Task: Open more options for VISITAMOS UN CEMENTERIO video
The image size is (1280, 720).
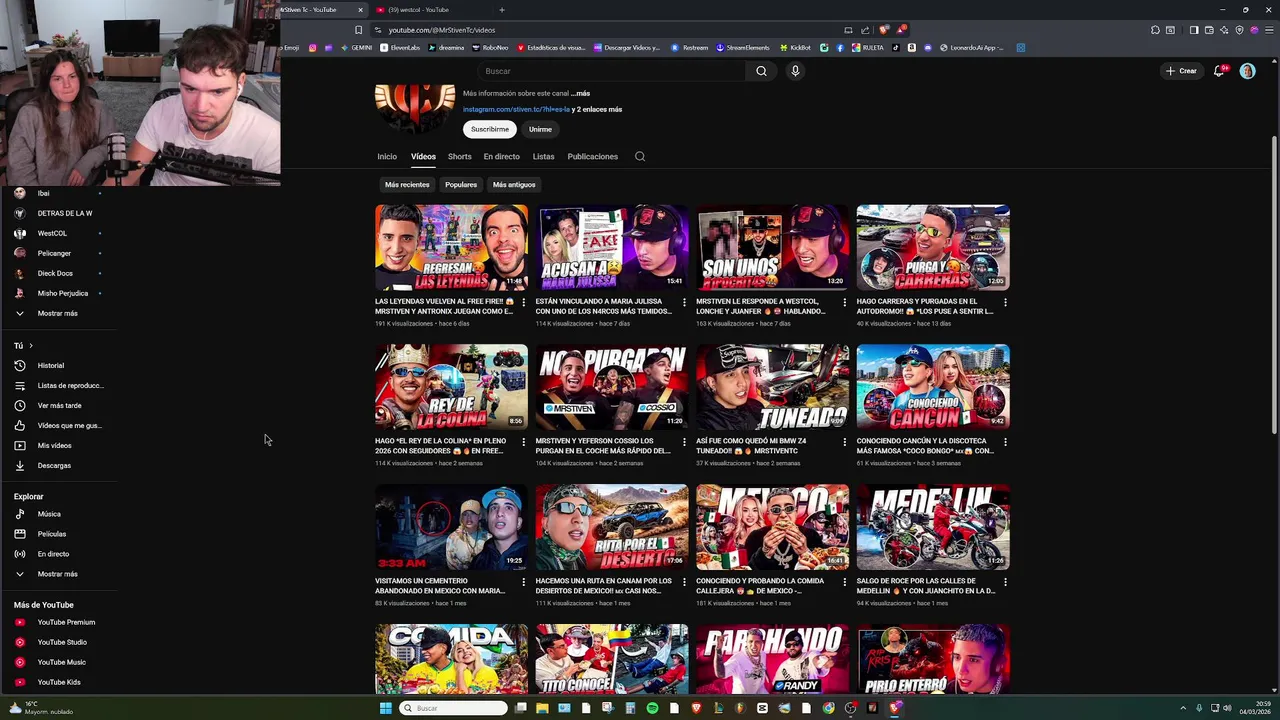Action: (x=523, y=582)
